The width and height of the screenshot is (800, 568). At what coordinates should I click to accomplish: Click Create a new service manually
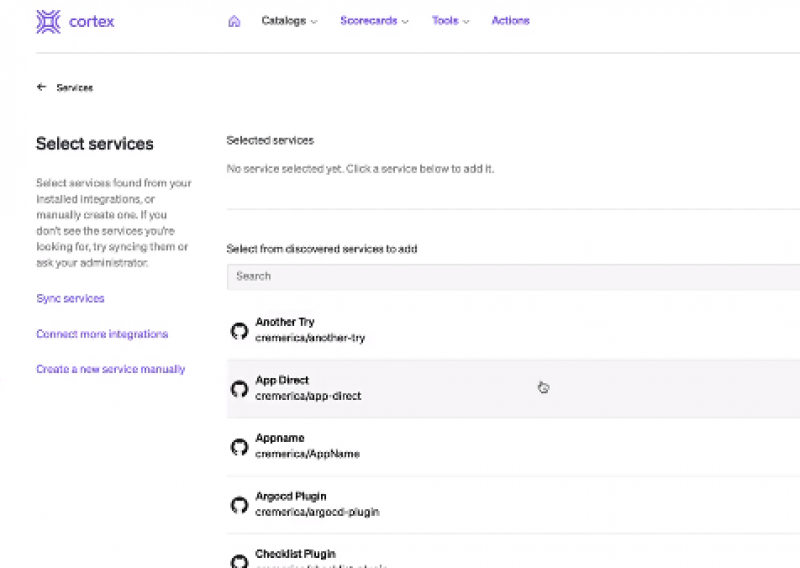click(110, 369)
